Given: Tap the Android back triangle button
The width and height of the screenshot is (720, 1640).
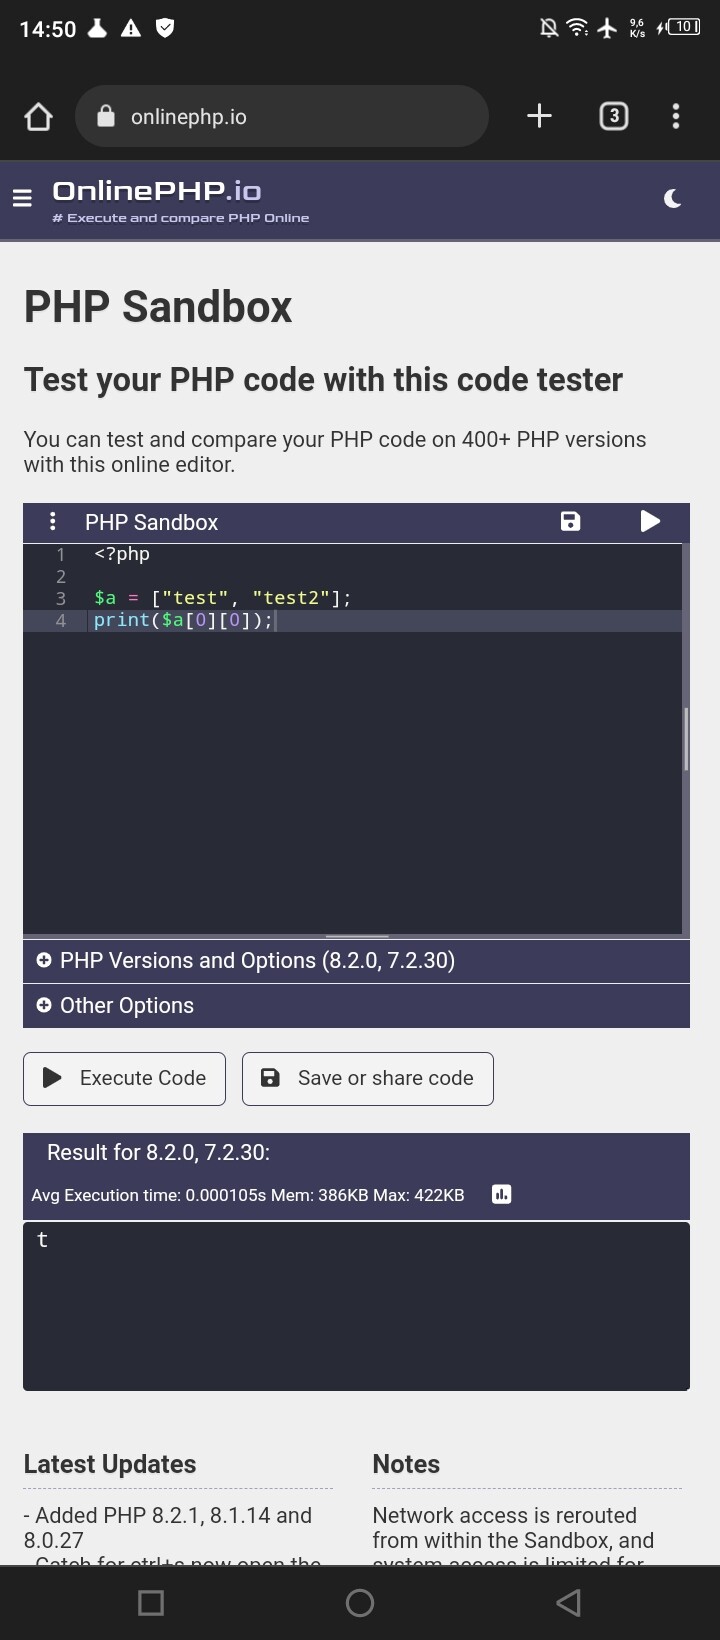Looking at the screenshot, I should tap(568, 1603).
